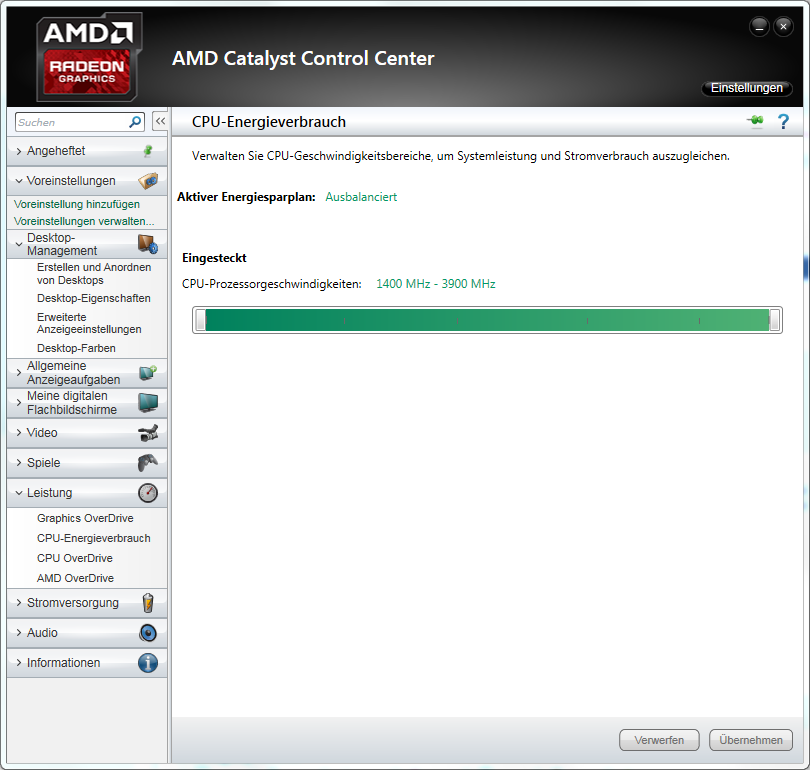Open Erstellen und Anordnen von Desktops

point(94,274)
